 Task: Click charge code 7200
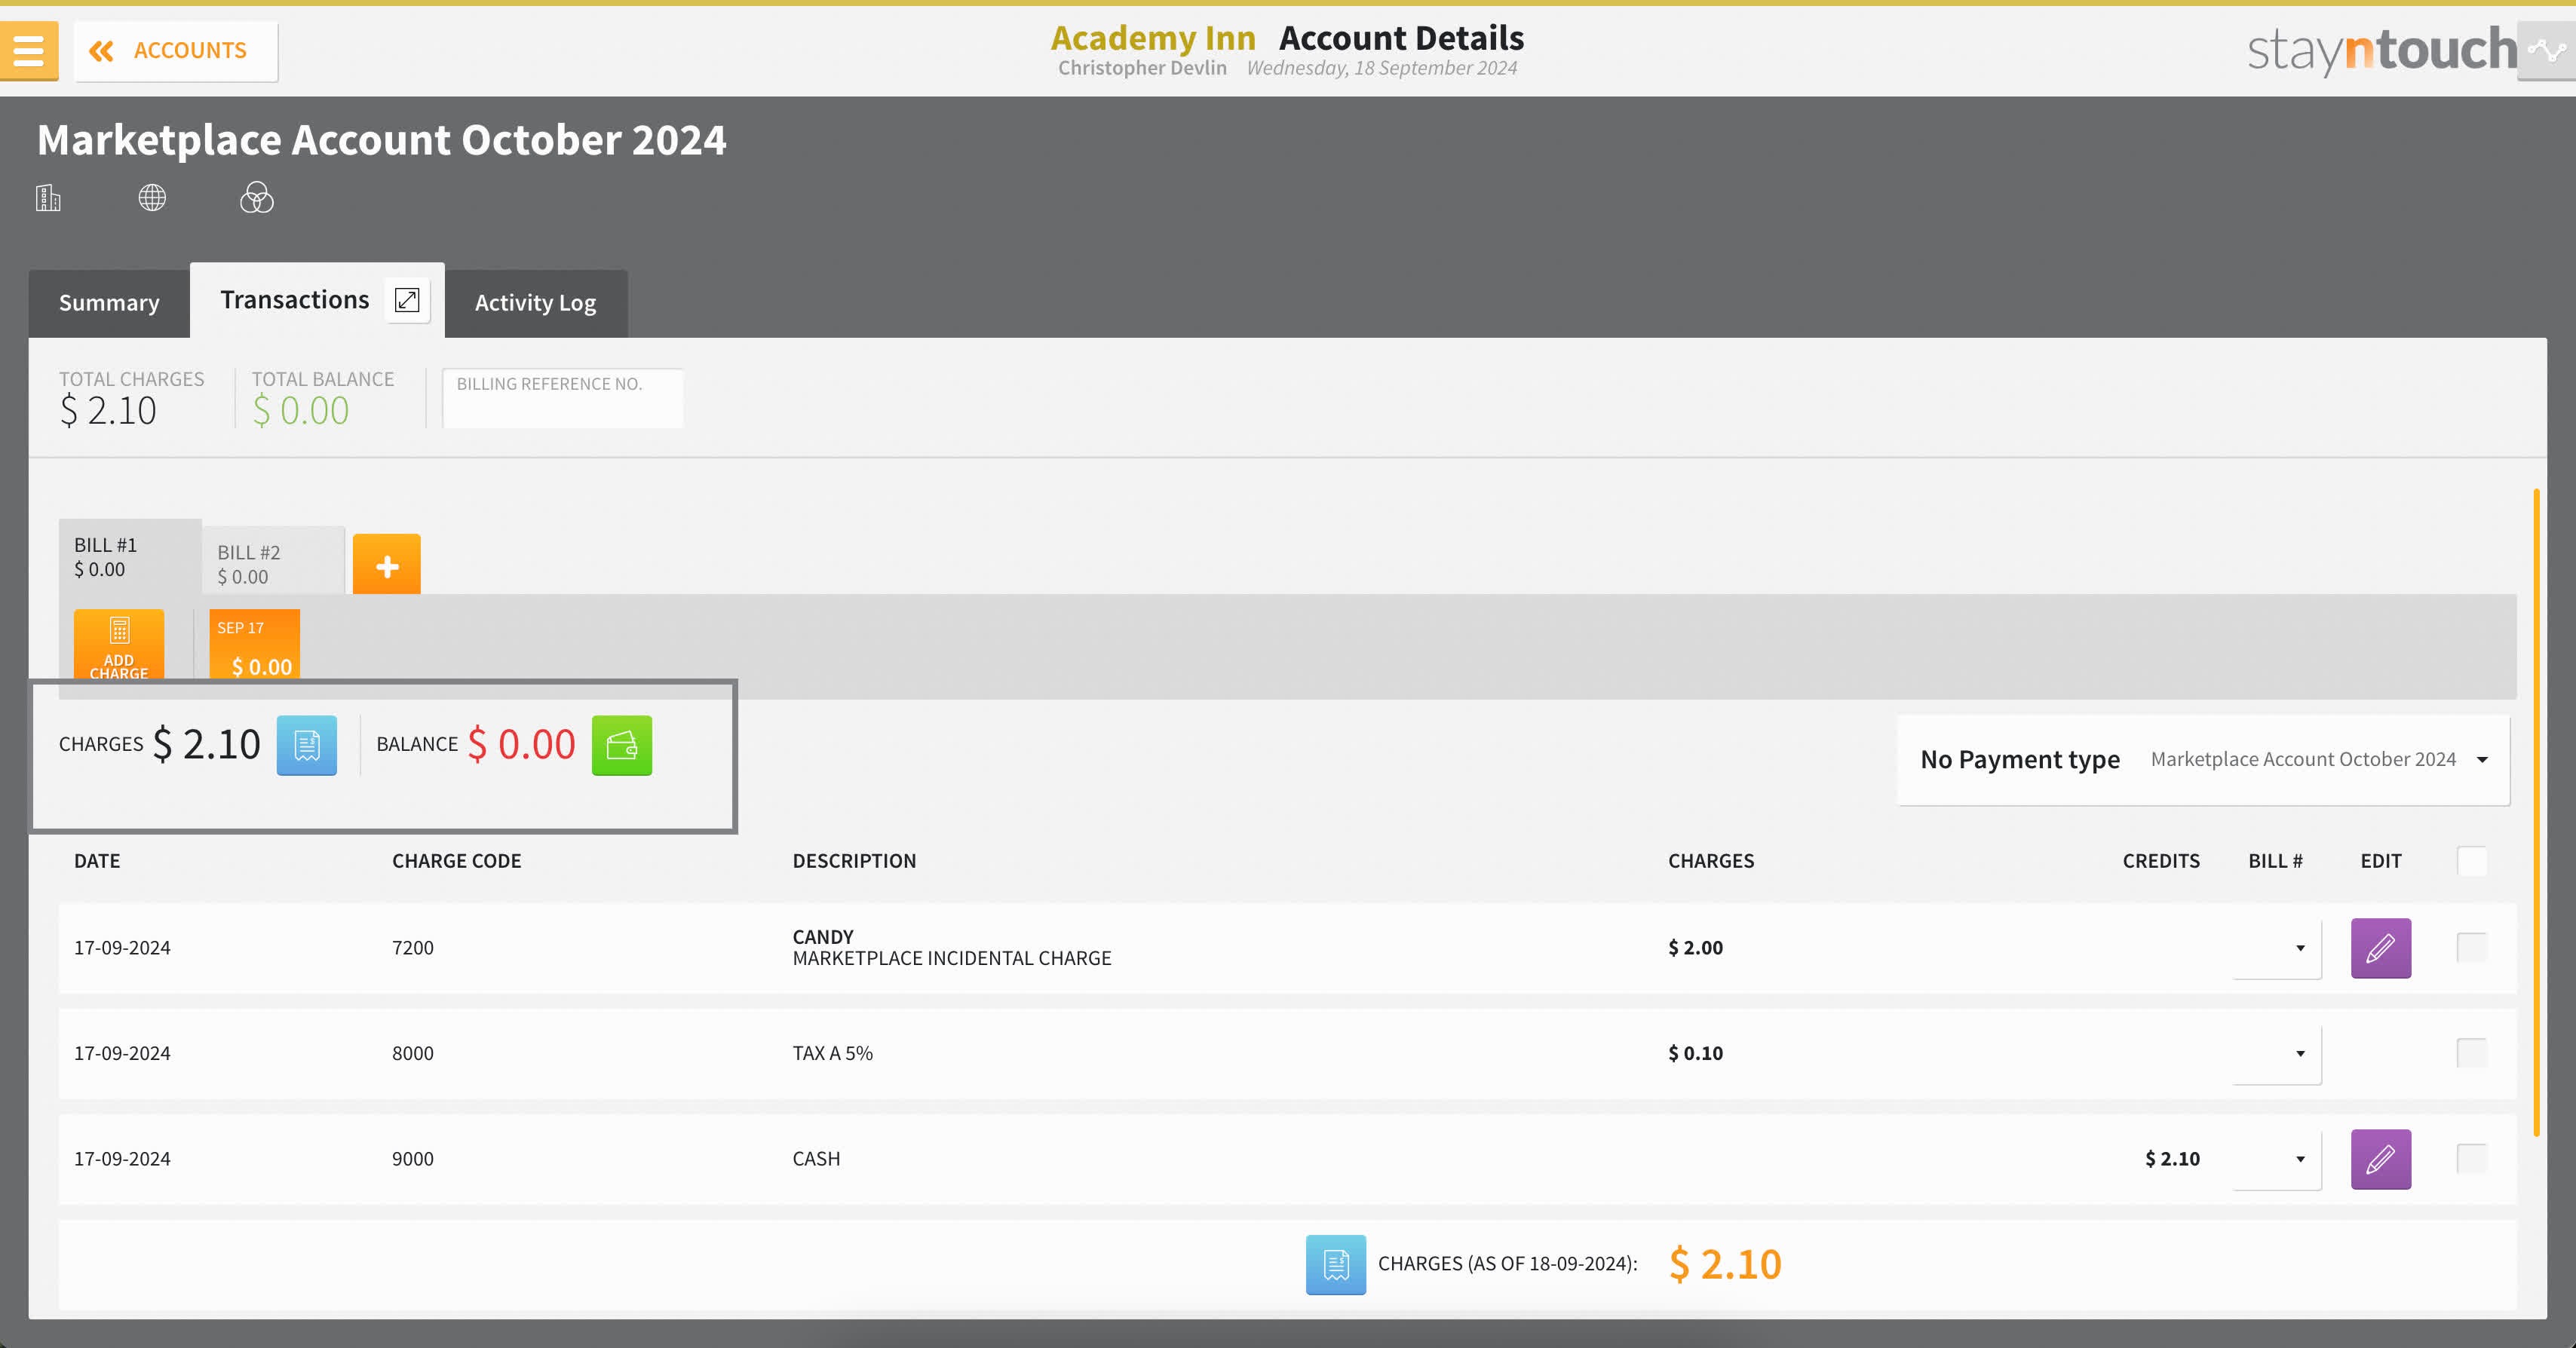(x=413, y=948)
